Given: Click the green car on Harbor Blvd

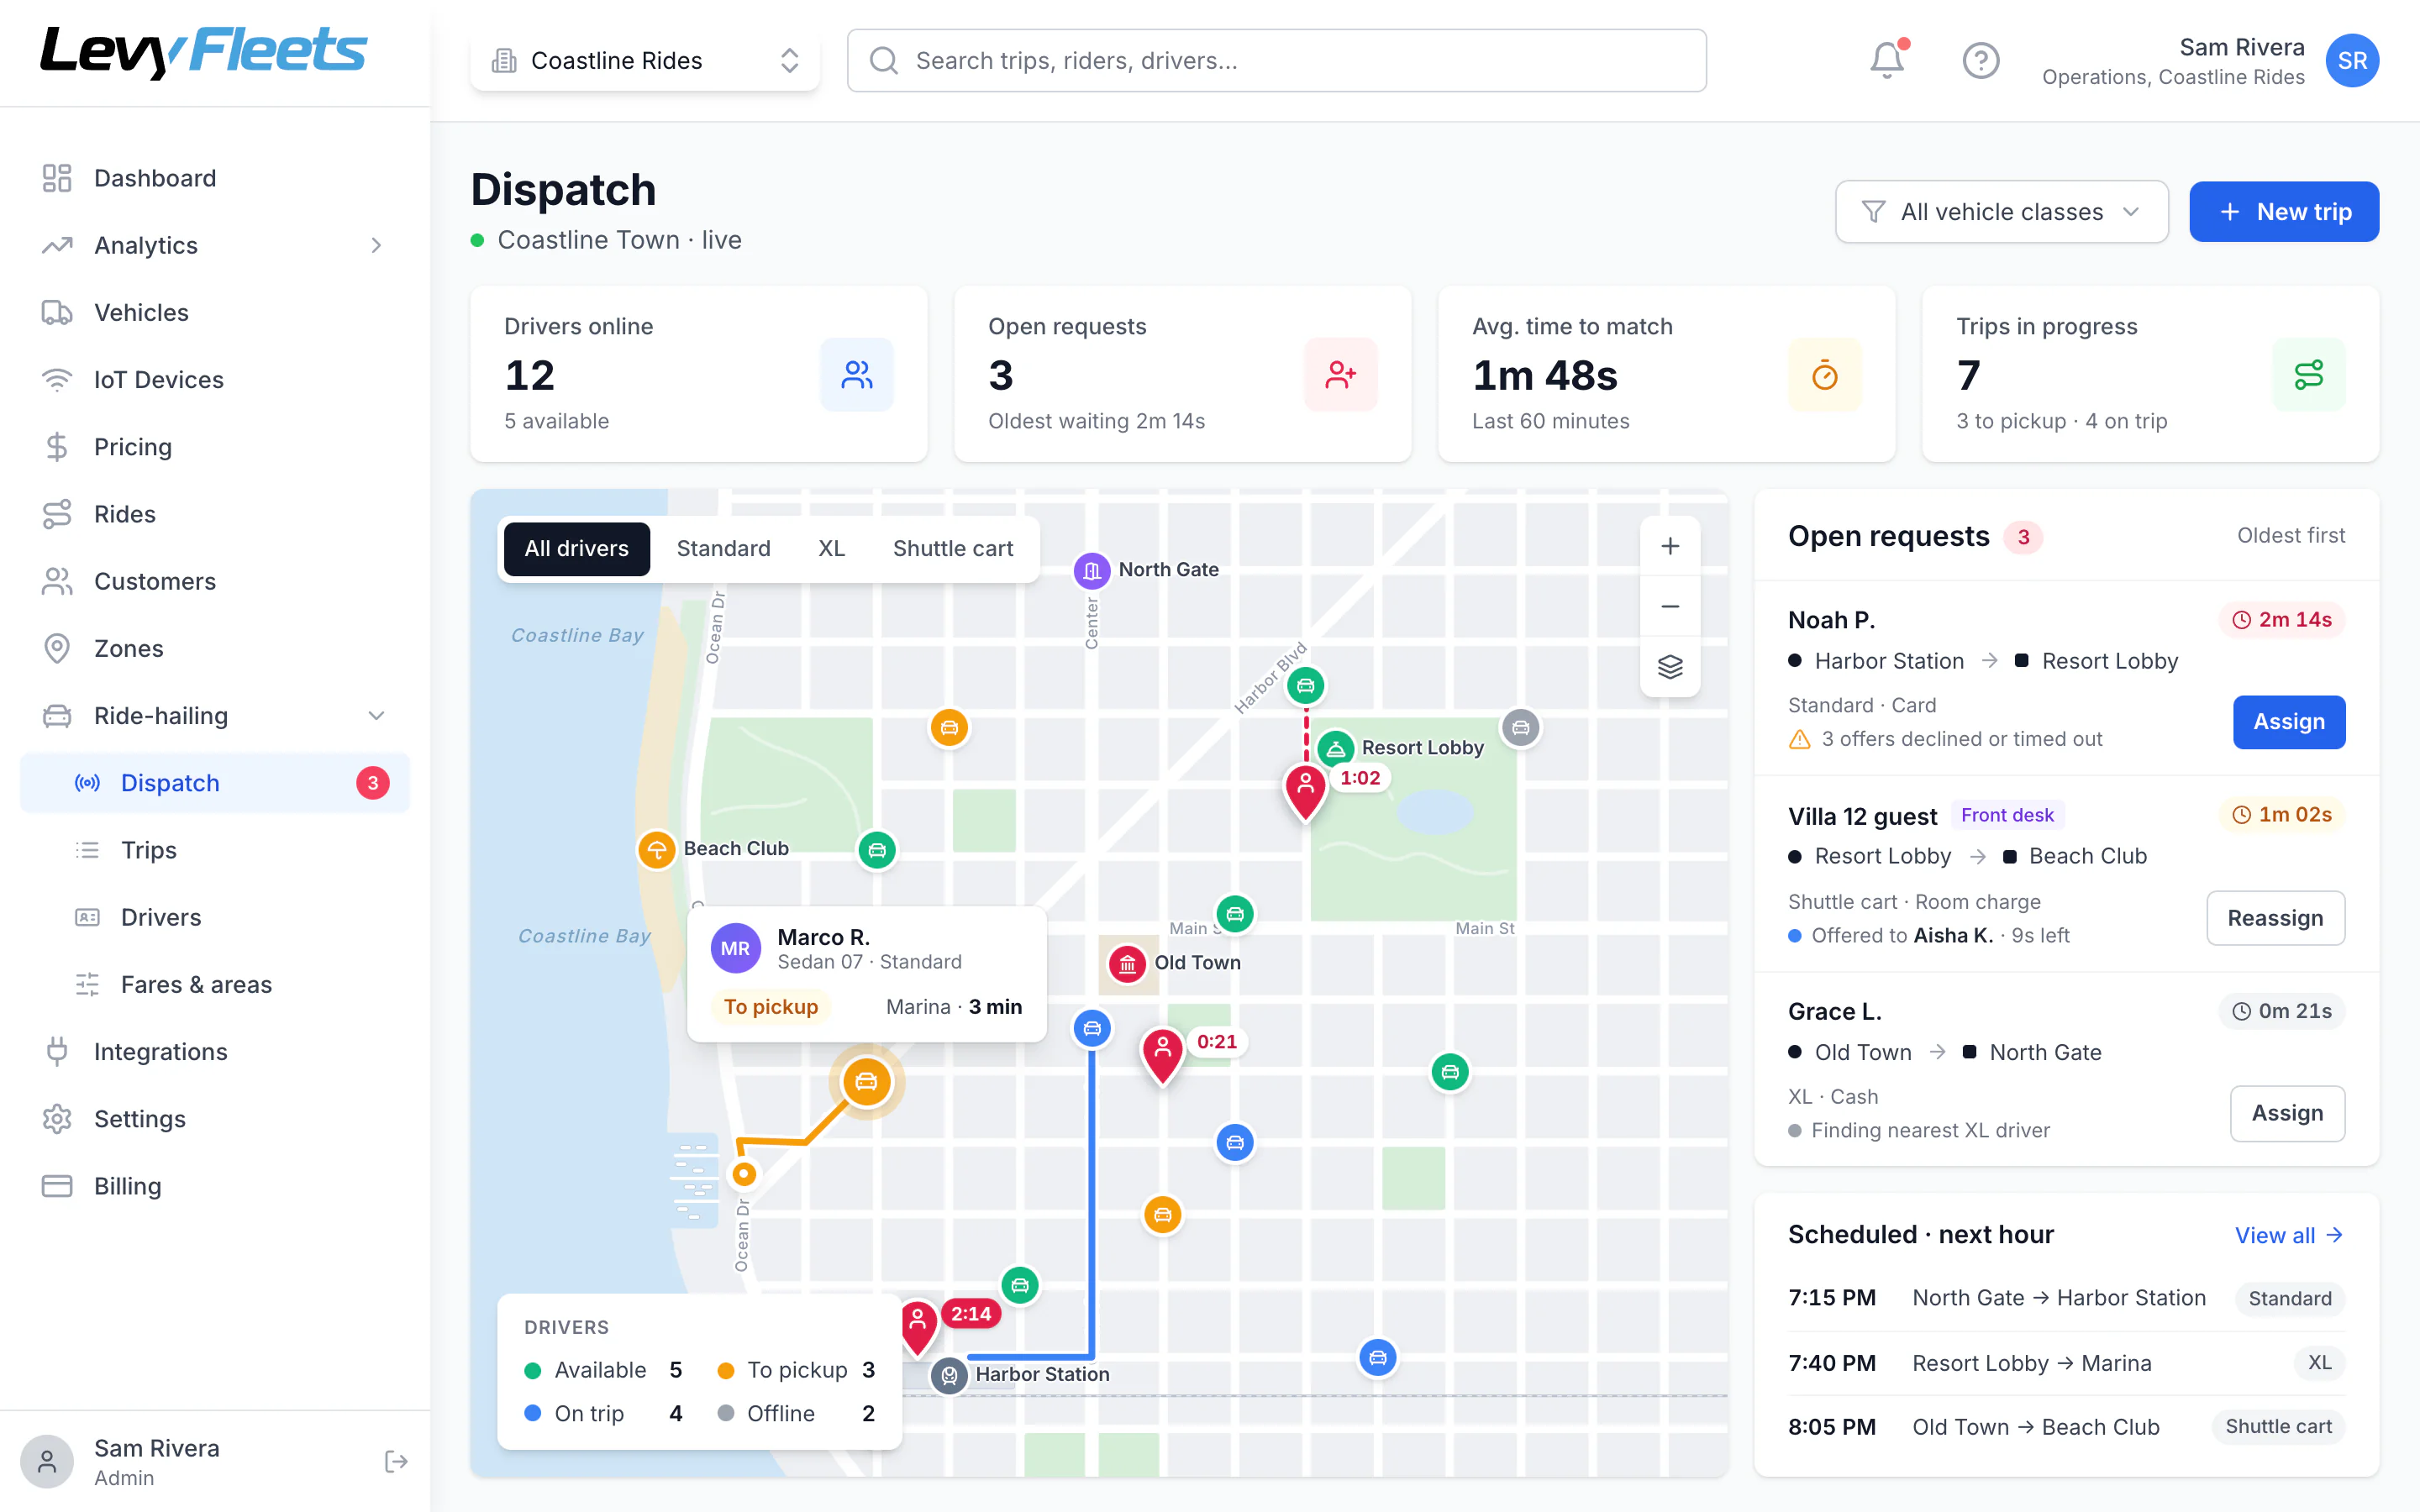Looking at the screenshot, I should point(1305,686).
